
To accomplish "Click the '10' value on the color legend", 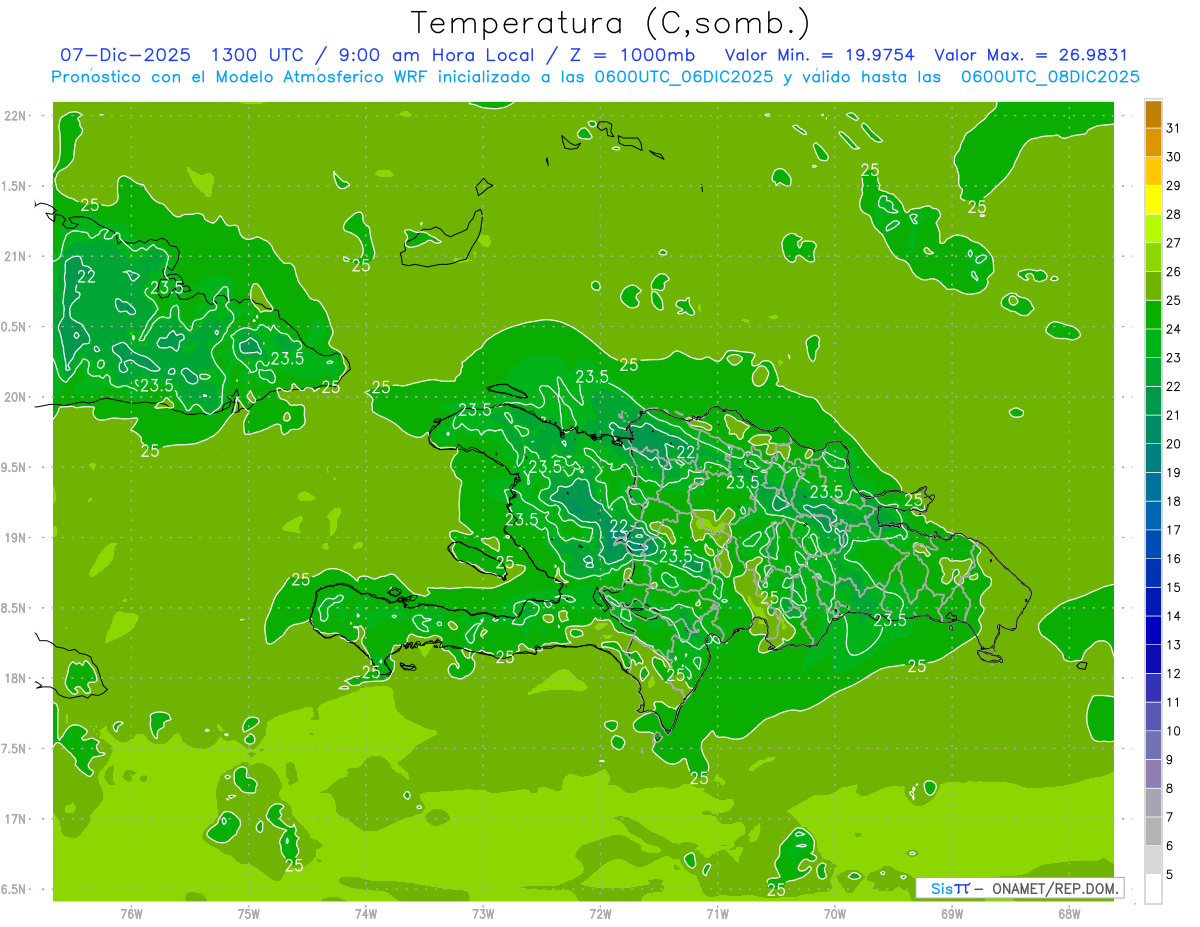I will click(1174, 731).
